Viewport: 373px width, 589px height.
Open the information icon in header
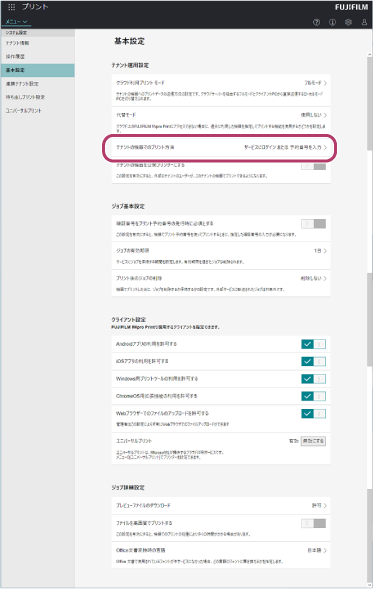coord(332,22)
